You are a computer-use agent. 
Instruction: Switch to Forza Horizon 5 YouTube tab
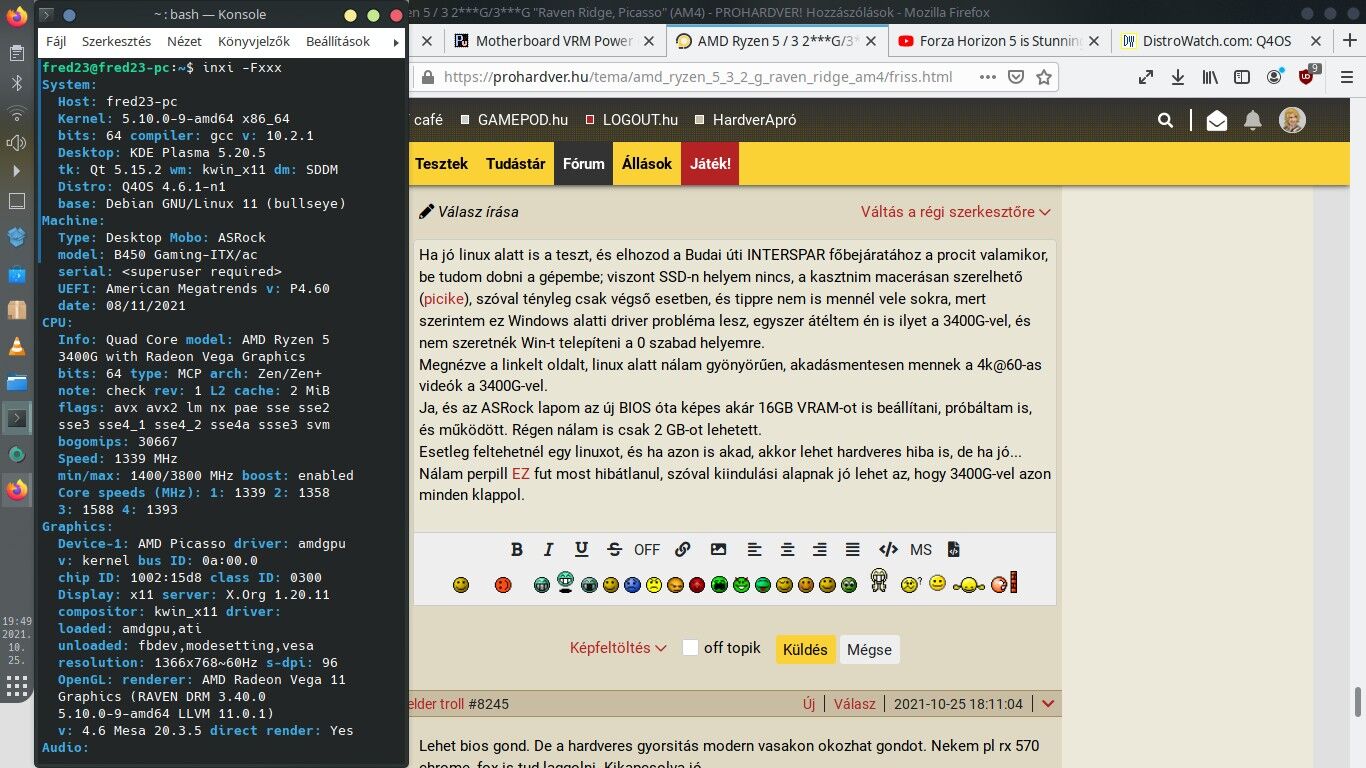(x=1000, y=41)
